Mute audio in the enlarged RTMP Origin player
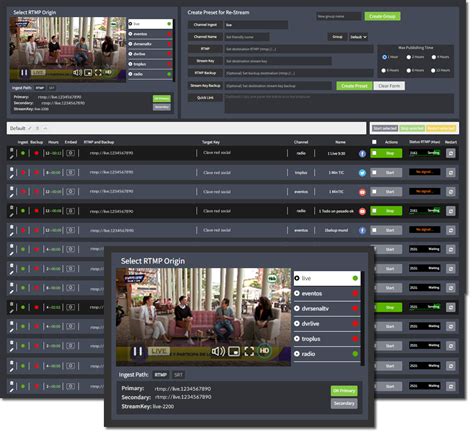The height and width of the screenshot is (435, 474). pyautogui.click(x=218, y=351)
